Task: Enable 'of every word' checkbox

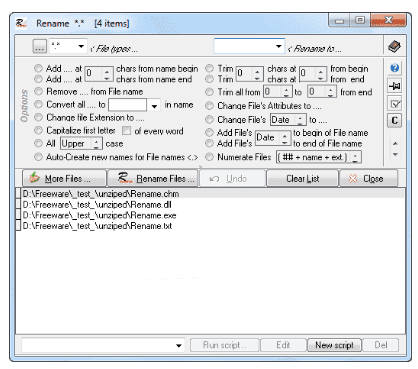Action: point(126,131)
